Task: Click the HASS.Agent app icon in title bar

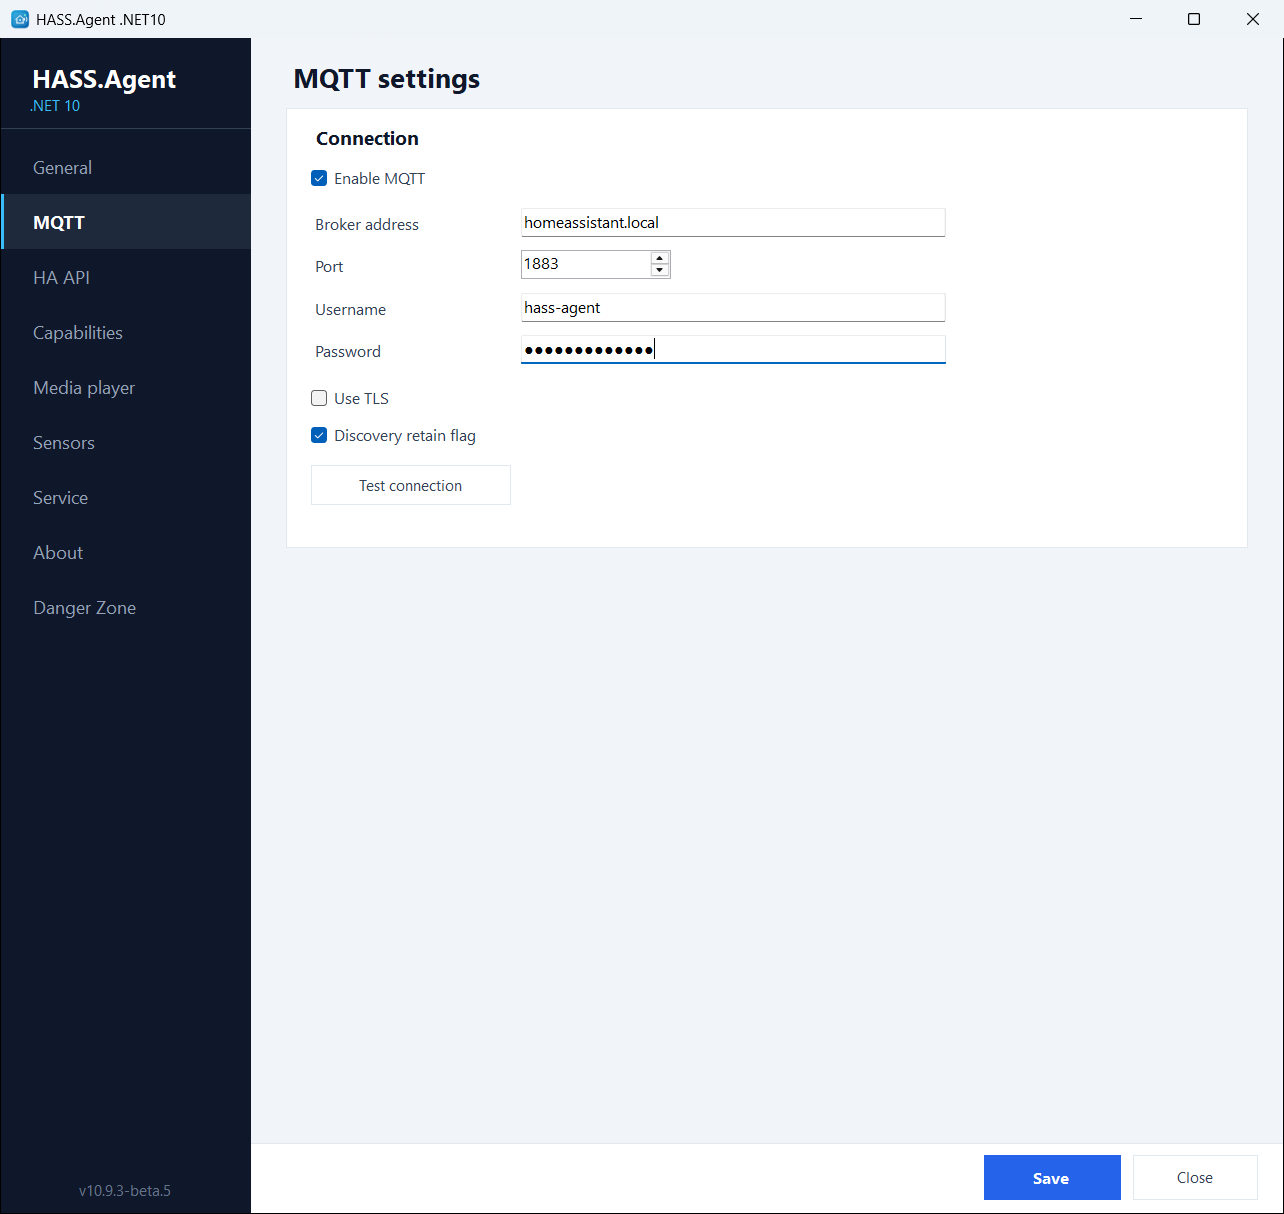Action: tap(20, 19)
